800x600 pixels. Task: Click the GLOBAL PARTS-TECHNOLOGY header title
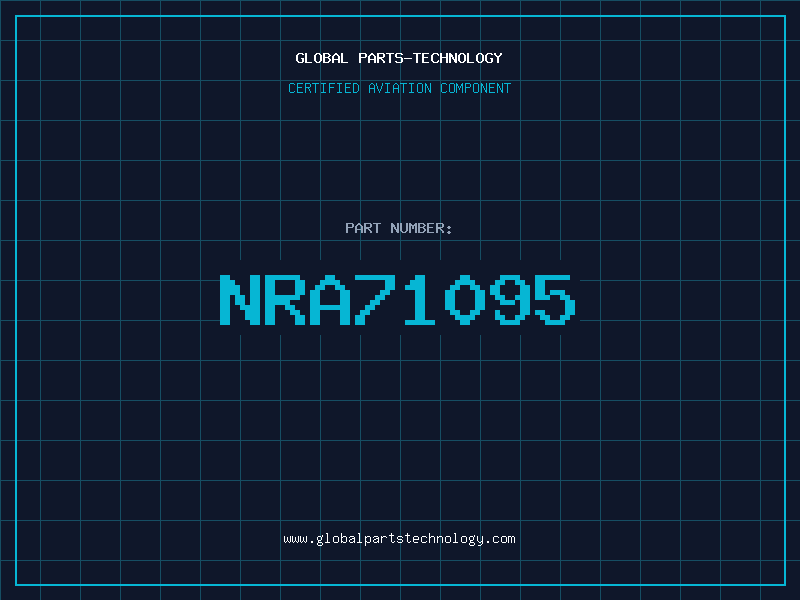click(x=399, y=58)
